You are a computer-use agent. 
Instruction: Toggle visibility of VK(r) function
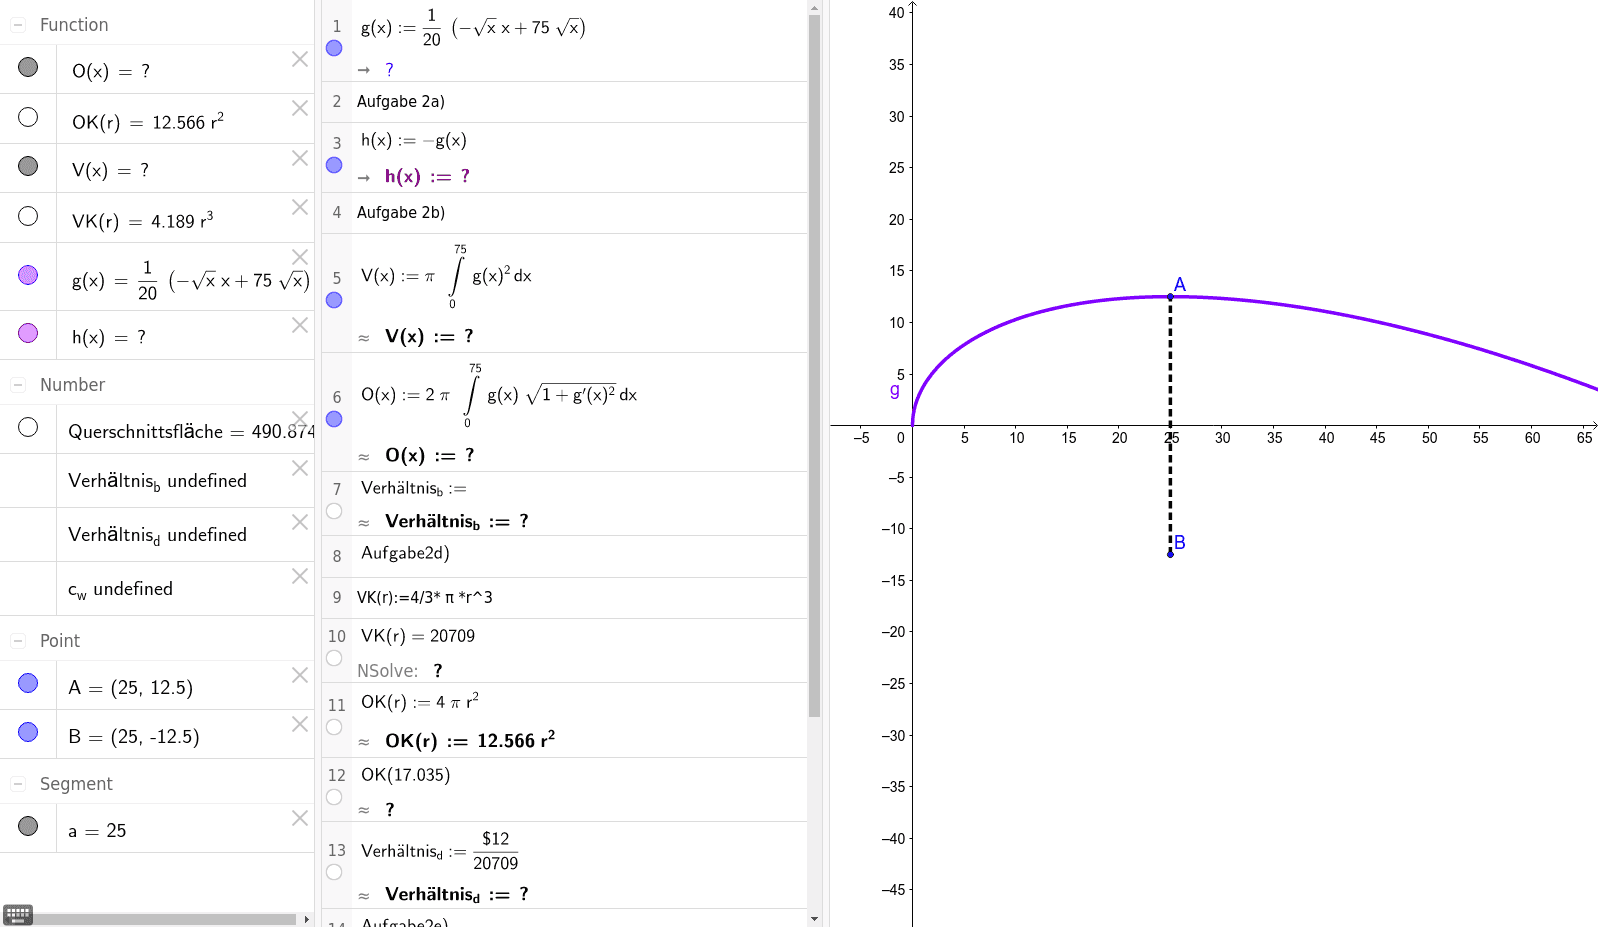28,216
